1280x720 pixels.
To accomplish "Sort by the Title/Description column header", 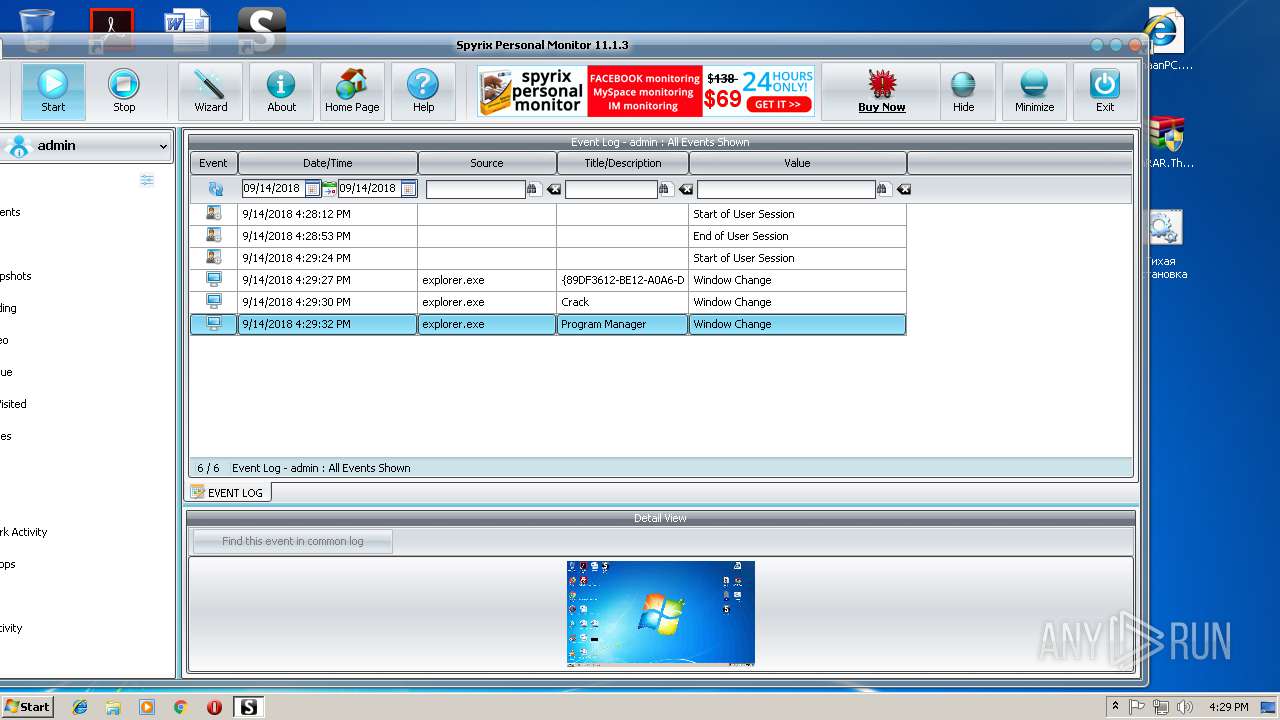I will click(623, 163).
